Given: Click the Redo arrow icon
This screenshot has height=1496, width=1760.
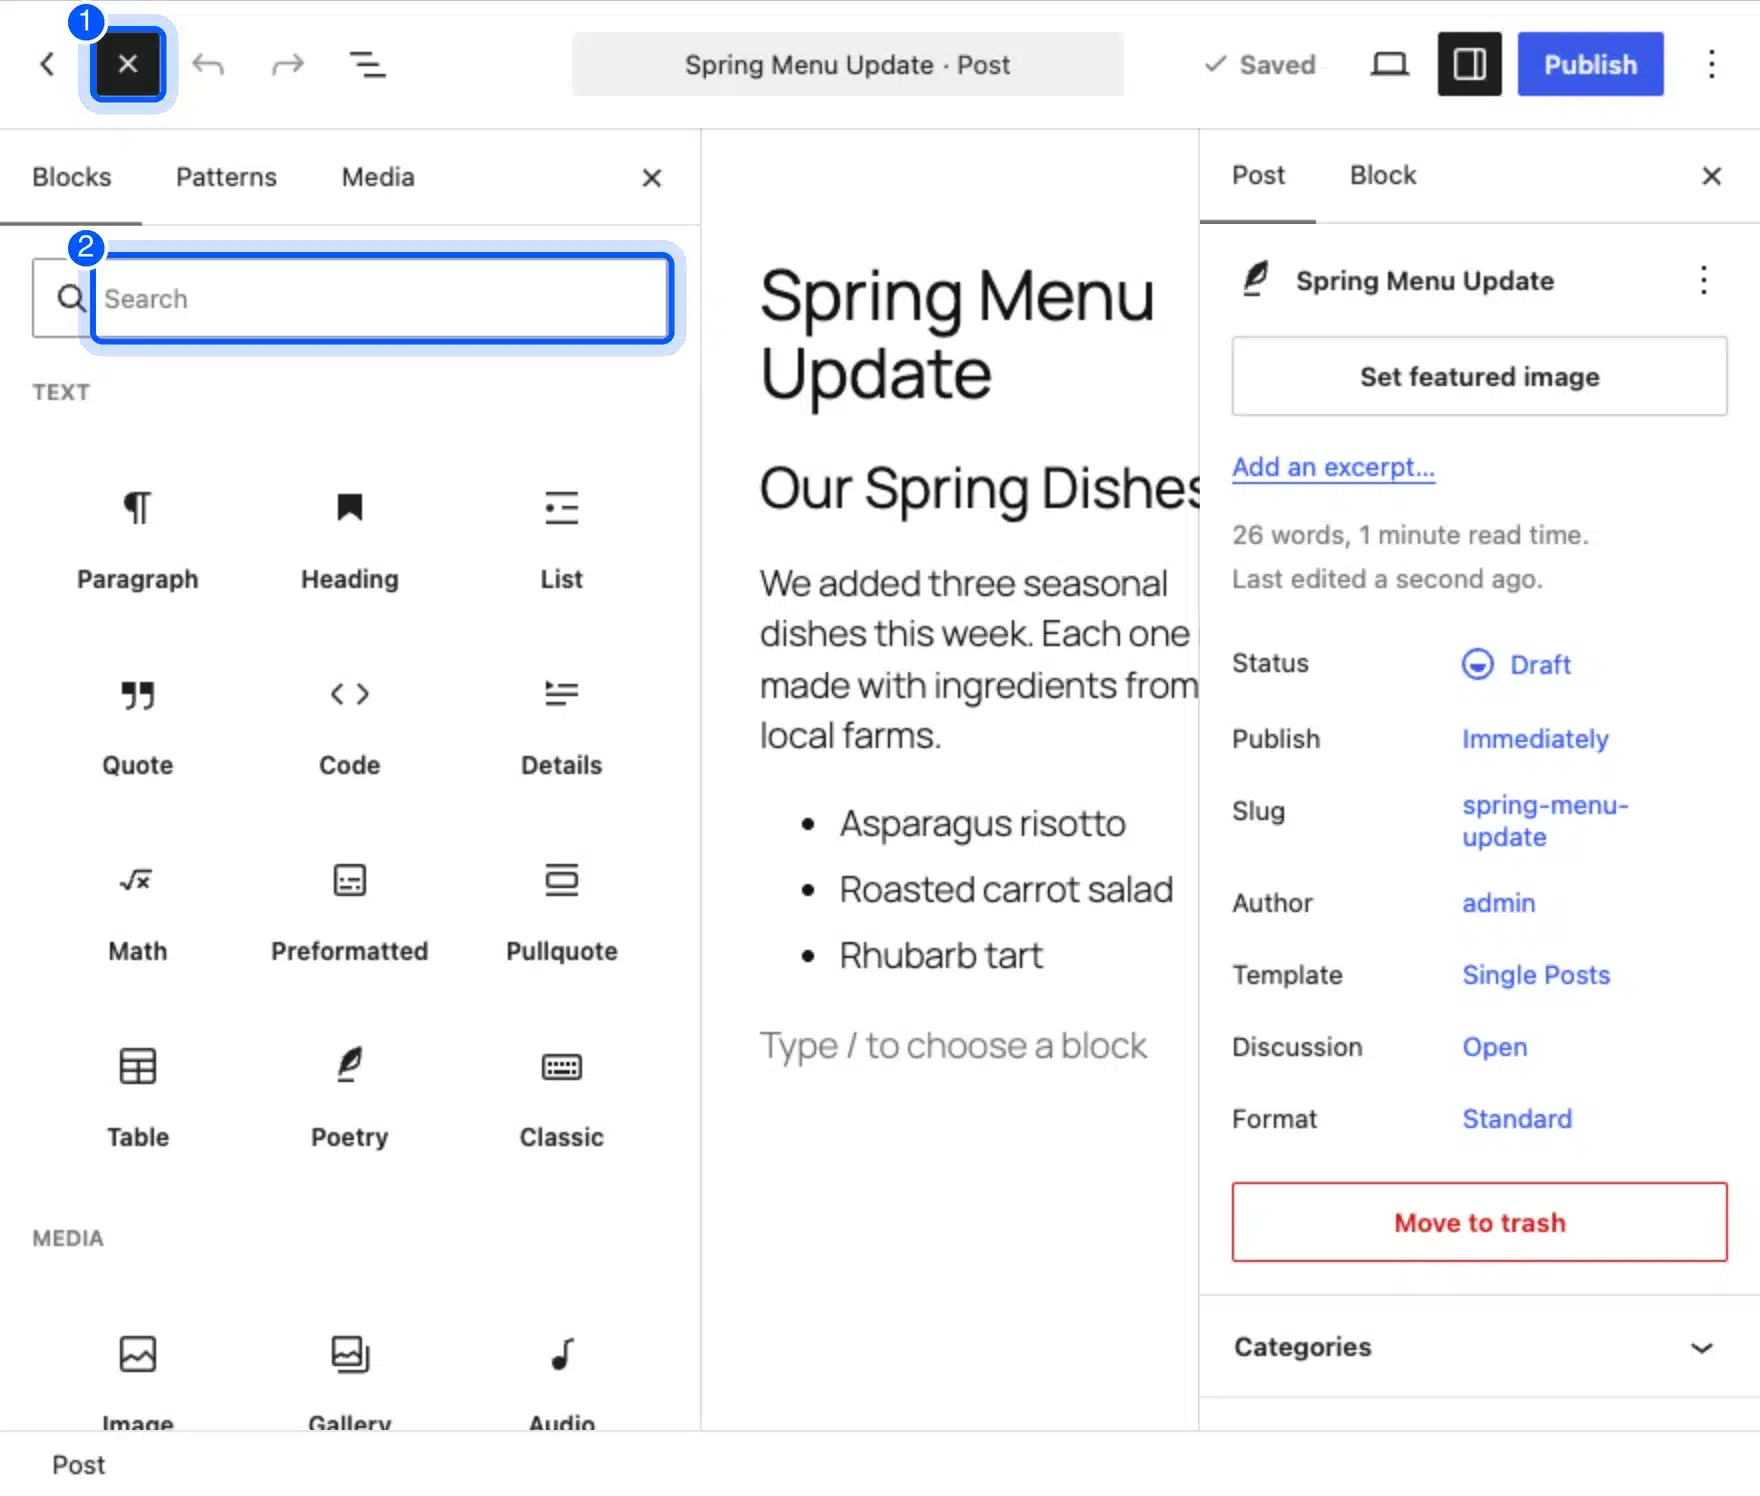Looking at the screenshot, I should click(x=288, y=65).
